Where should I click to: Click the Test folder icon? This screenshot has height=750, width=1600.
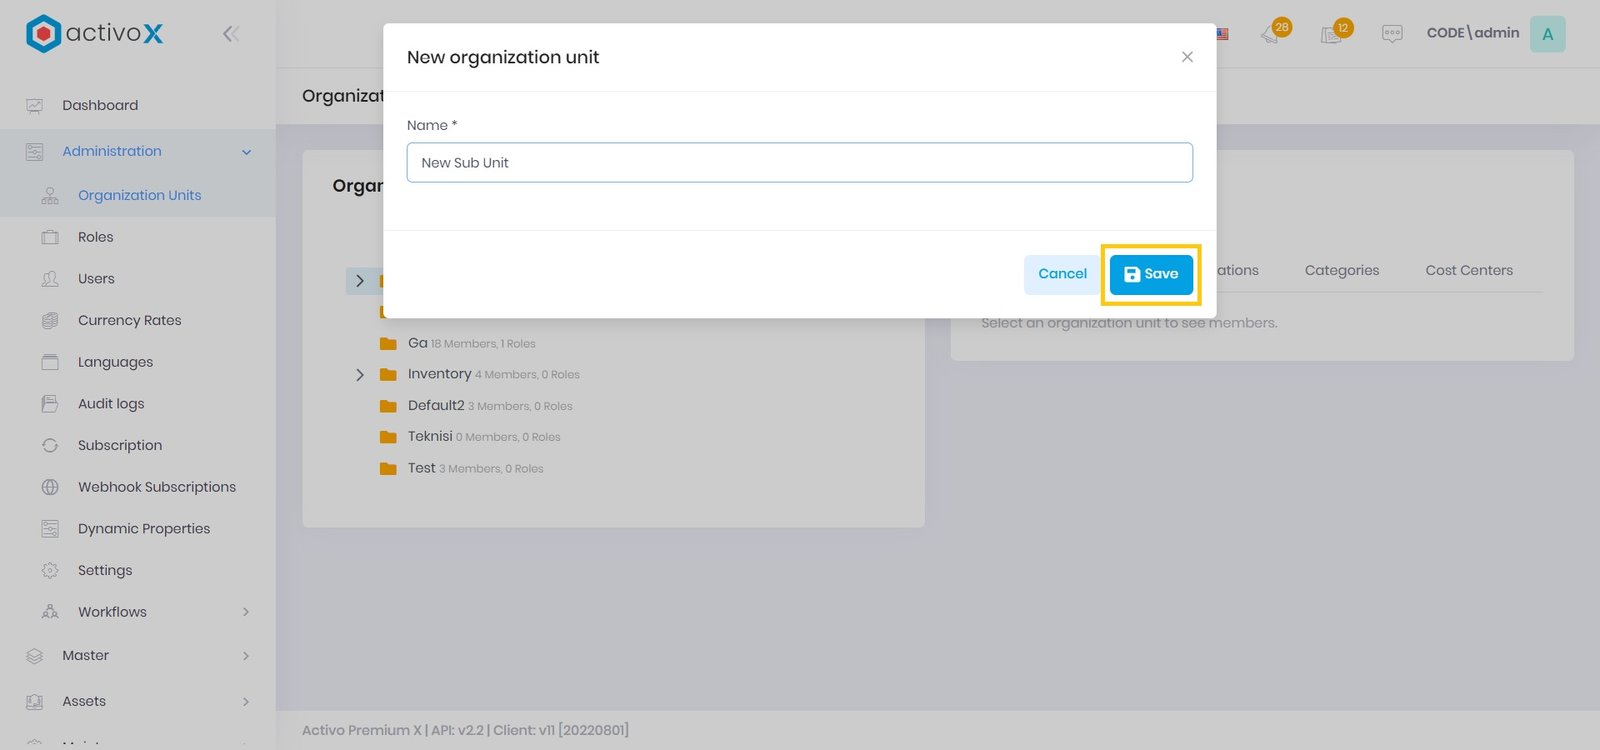(x=388, y=468)
